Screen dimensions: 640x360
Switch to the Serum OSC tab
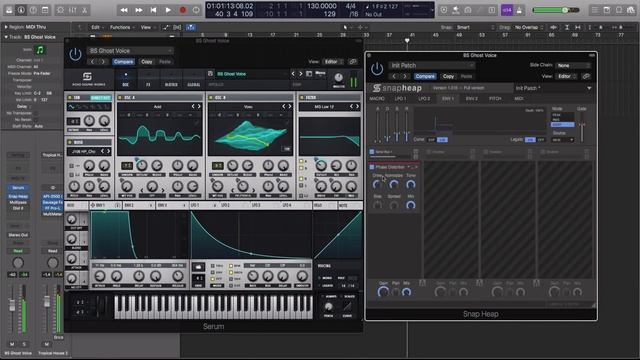click(x=125, y=79)
